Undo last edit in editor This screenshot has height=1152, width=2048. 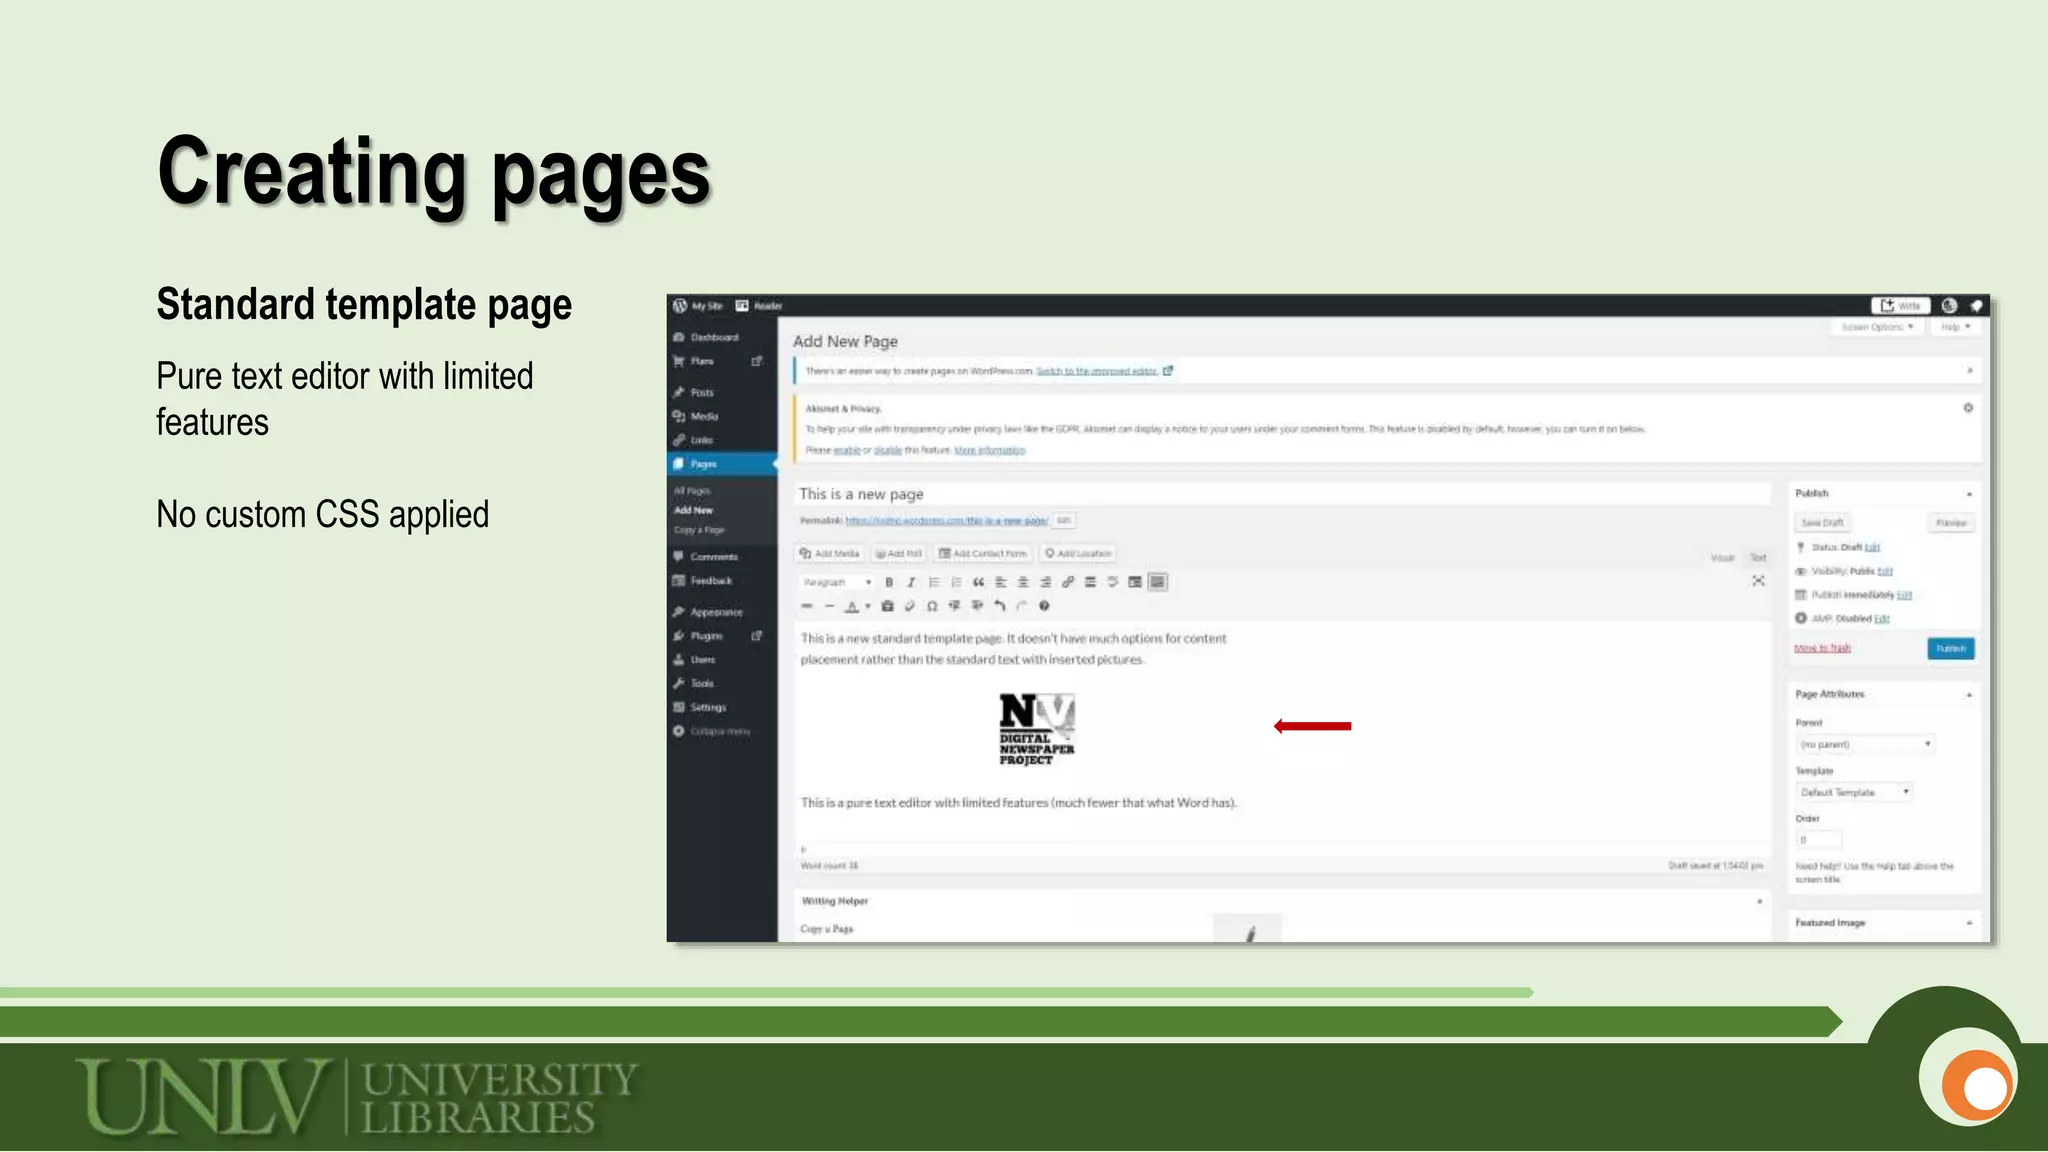point(999,606)
